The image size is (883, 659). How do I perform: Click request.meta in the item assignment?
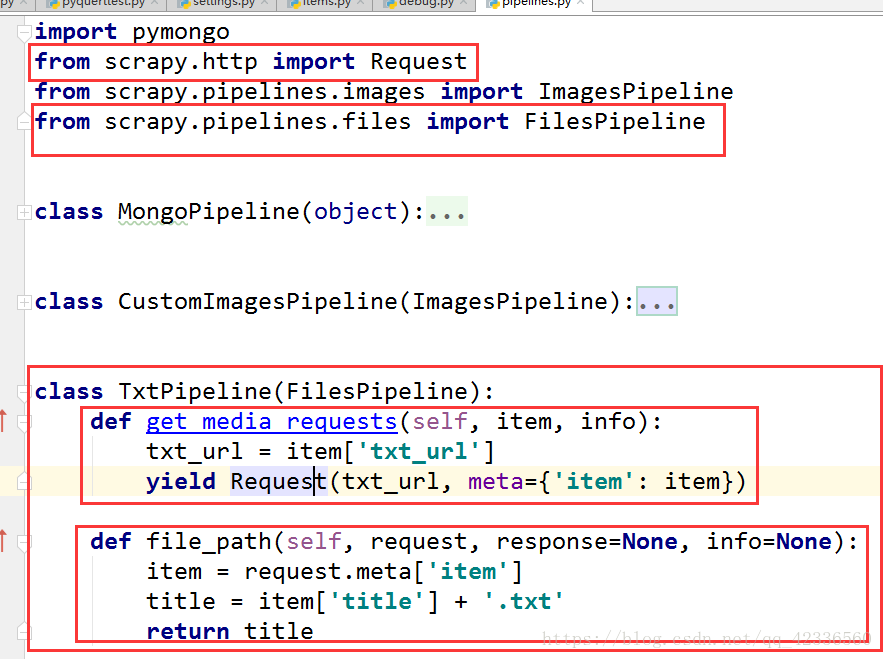(328, 572)
